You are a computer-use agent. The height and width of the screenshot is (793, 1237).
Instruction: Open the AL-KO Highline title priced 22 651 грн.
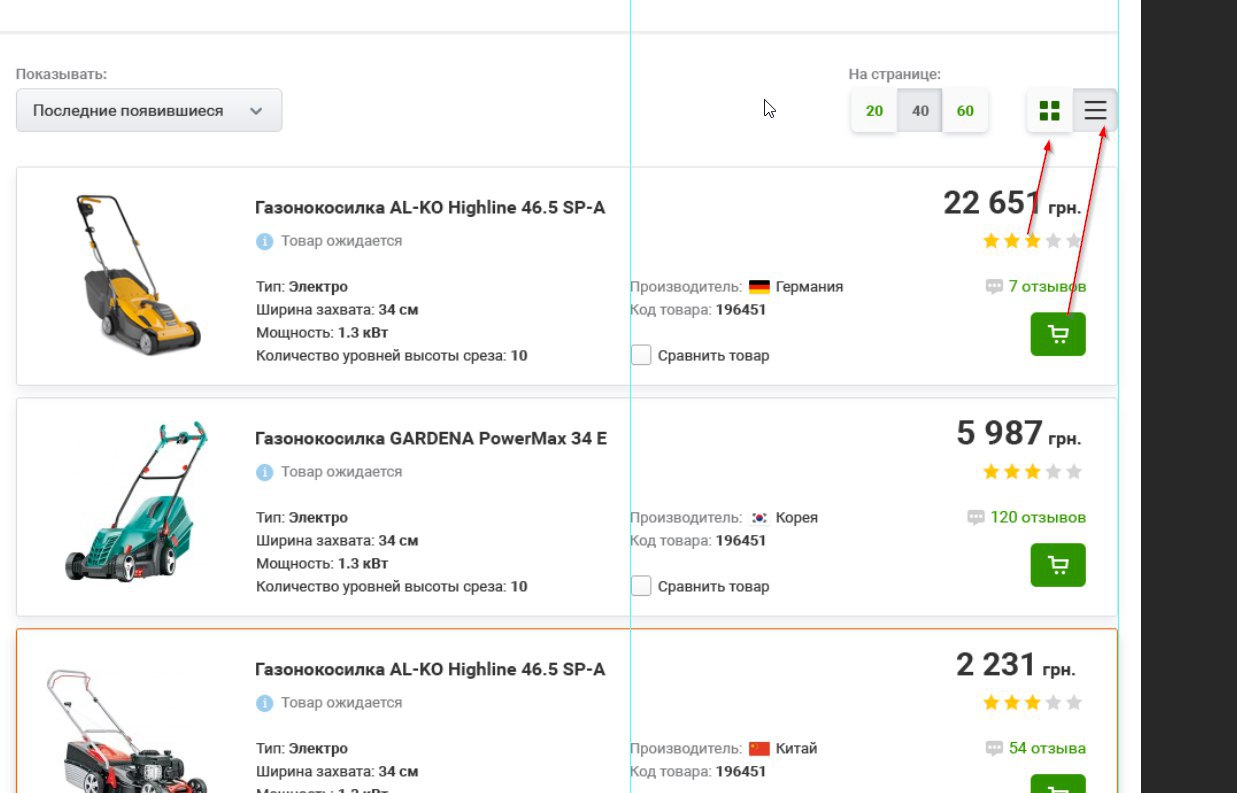[430, 208]
